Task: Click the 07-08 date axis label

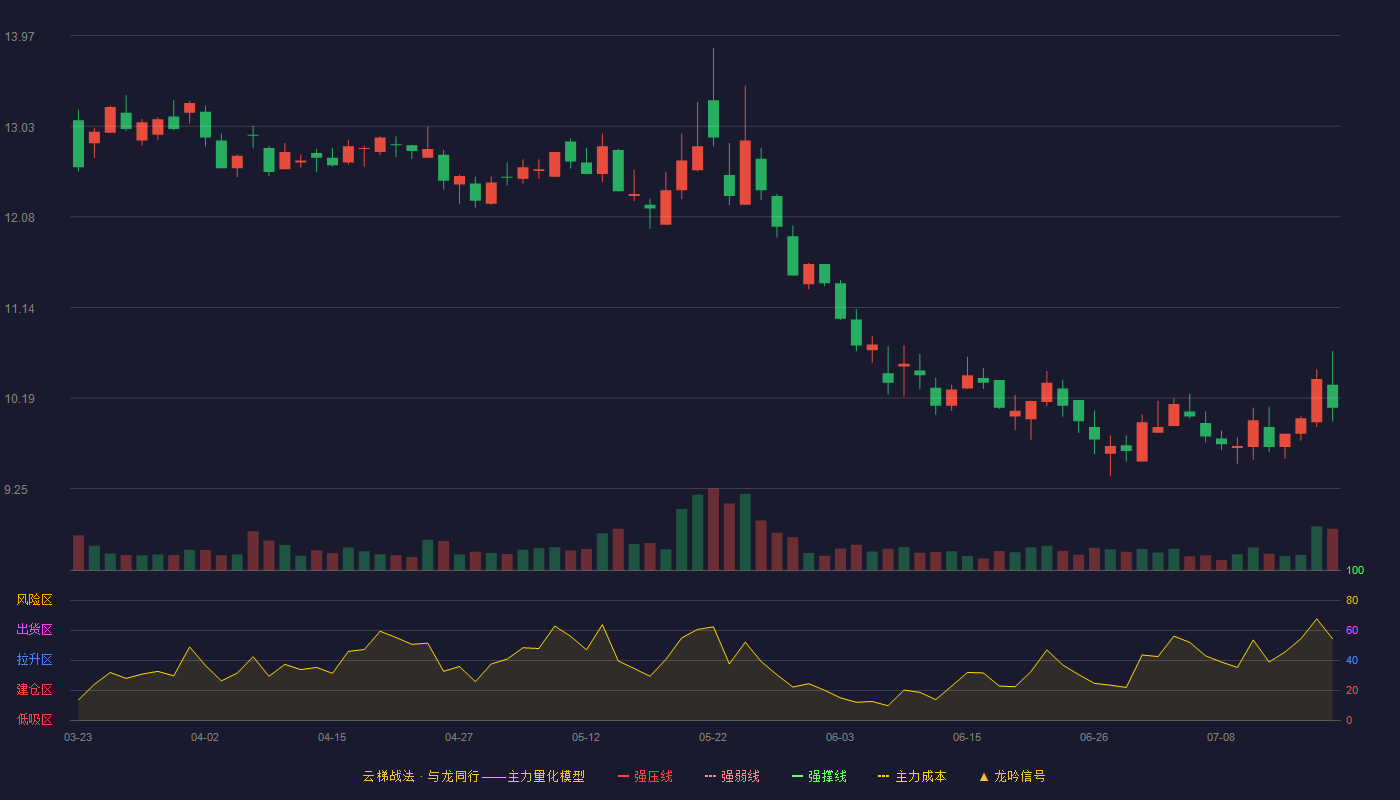Action: point(1221,737)
